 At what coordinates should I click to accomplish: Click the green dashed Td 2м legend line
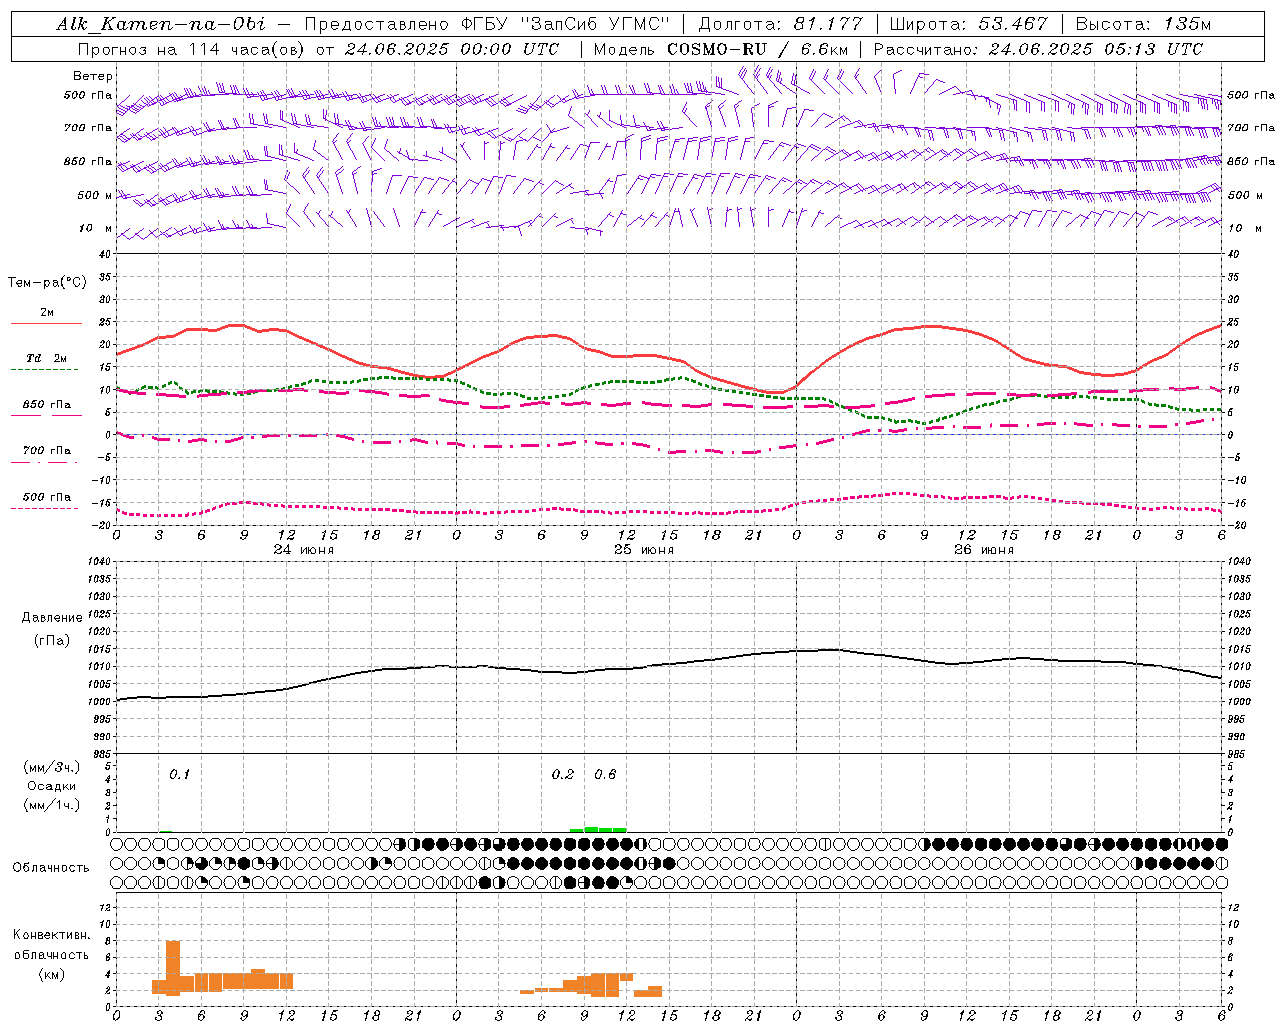pyautogui.click(x=44, y=369)
